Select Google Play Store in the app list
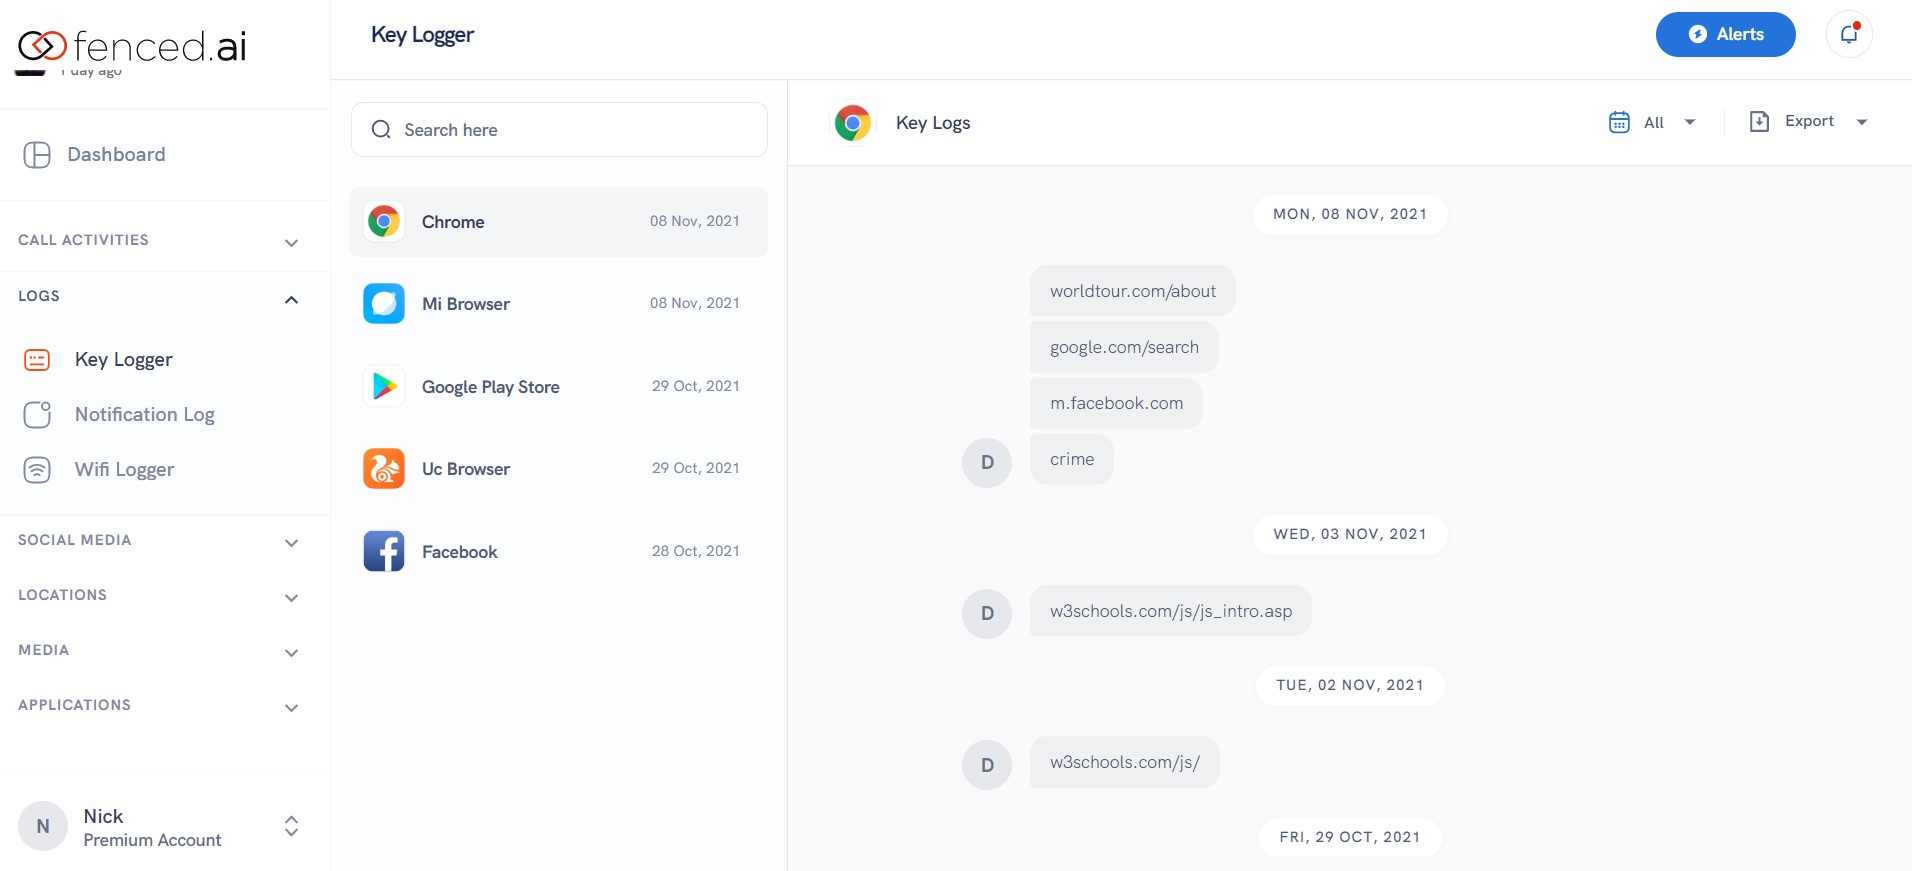The width and height of the screenshot is (1912, 871). pos(558,387)
